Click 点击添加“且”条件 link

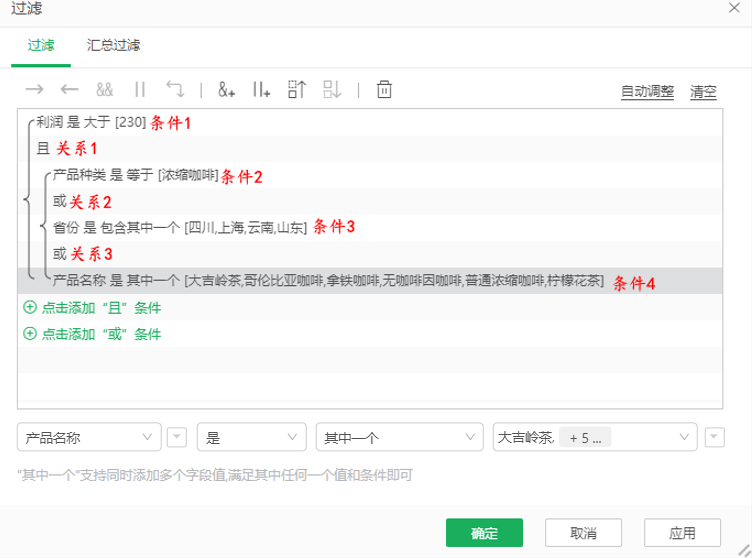point(101,308)
